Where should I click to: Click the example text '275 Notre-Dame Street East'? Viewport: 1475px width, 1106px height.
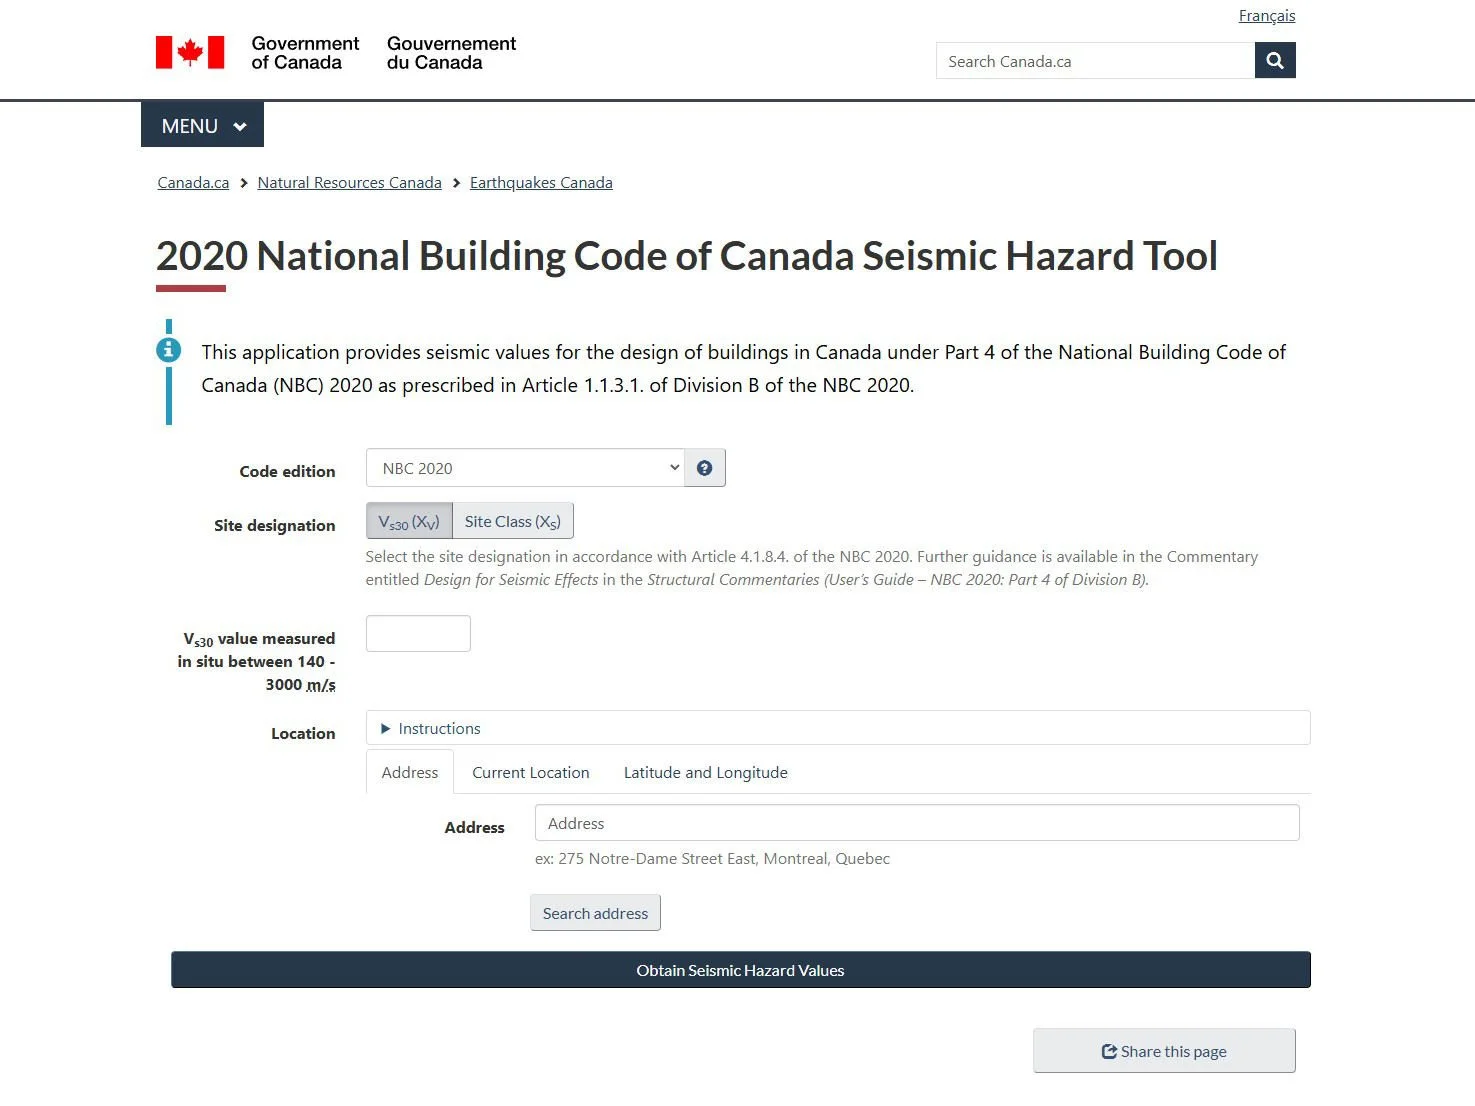(657, 858)
